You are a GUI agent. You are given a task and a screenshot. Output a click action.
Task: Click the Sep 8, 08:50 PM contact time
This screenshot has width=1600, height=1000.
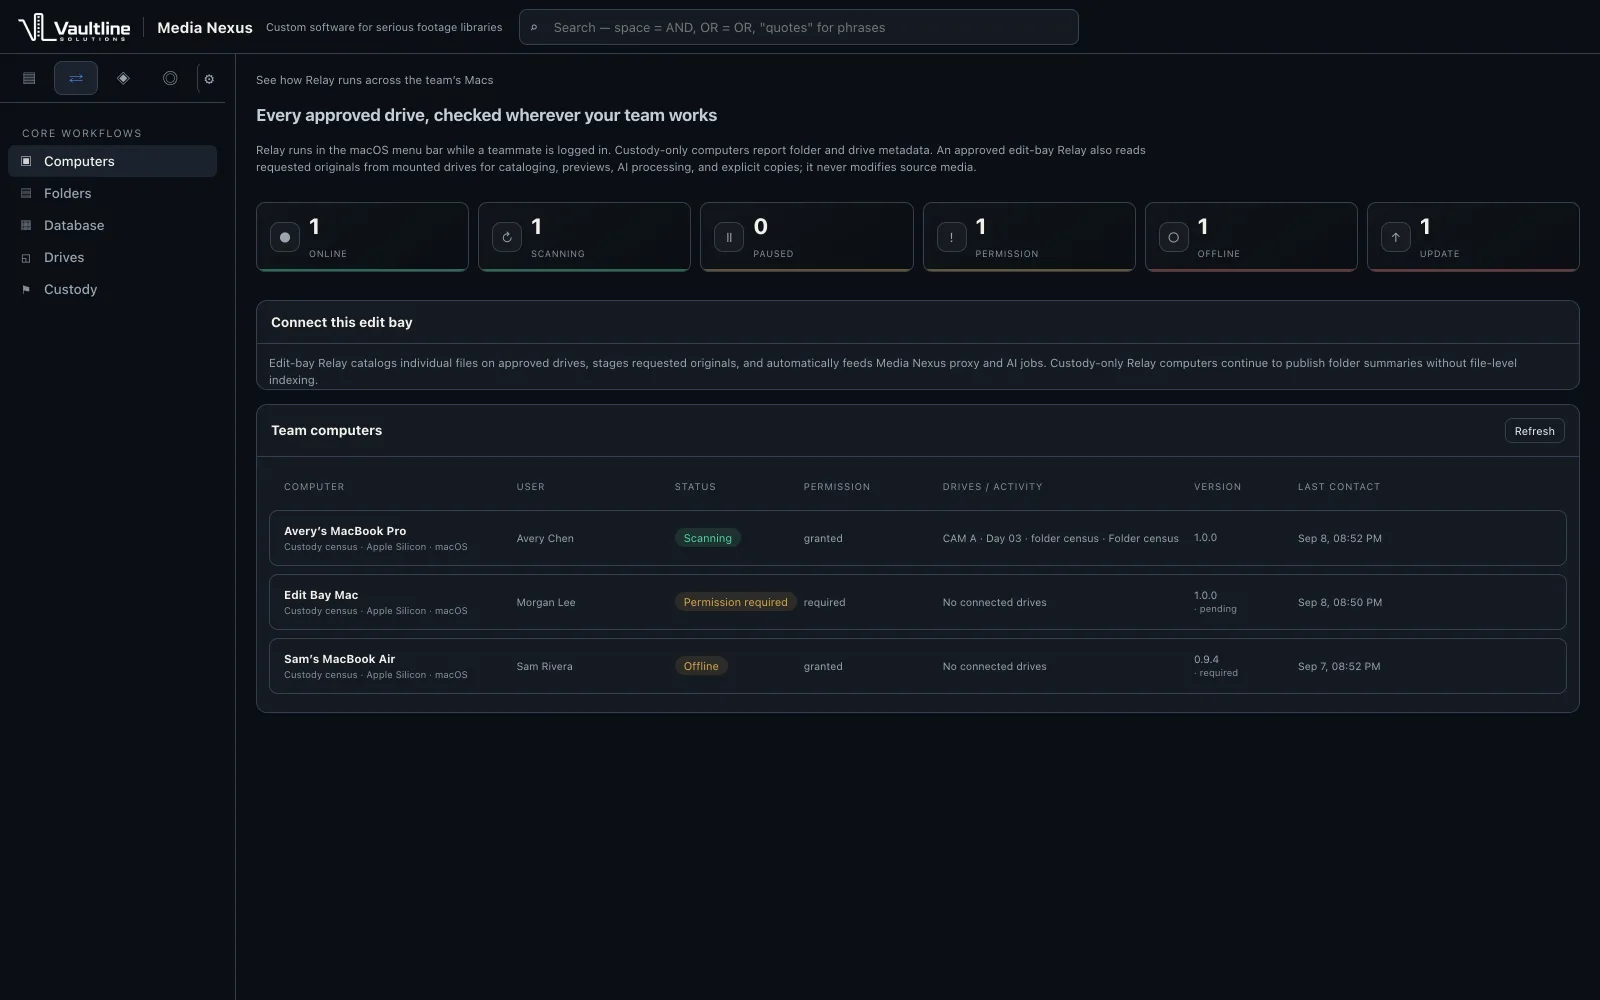click(1340, 602)
